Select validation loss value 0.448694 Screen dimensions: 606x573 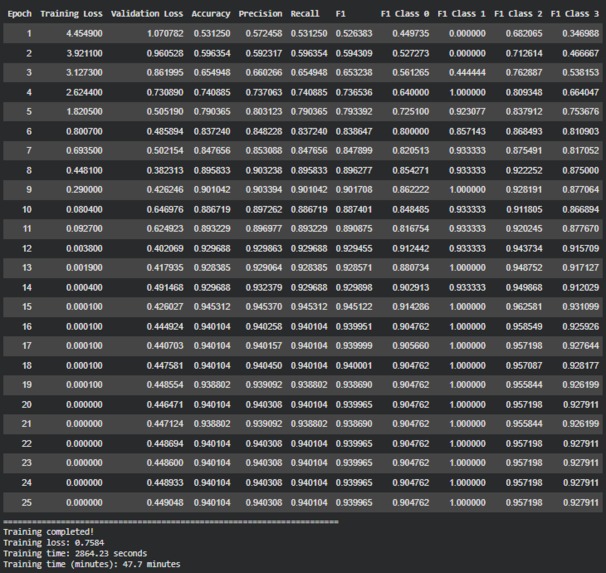tap(165, 444)
